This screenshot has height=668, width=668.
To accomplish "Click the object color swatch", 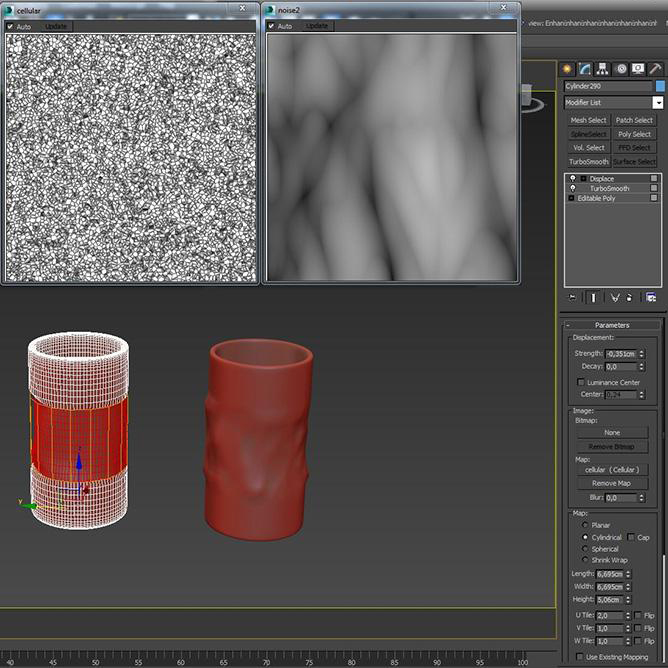I will click(x=660, y=86).
